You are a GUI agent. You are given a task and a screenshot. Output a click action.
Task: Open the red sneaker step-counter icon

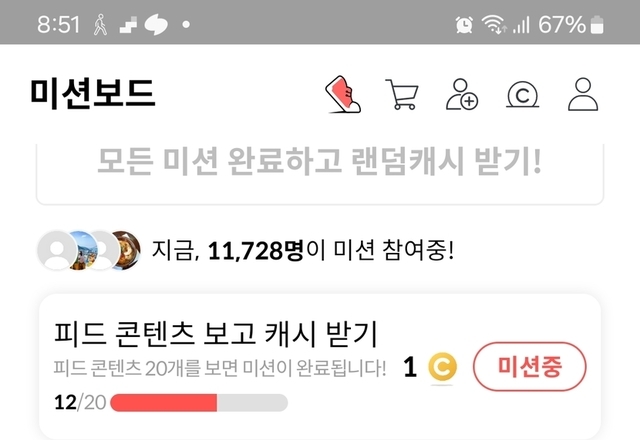(343, 94)
